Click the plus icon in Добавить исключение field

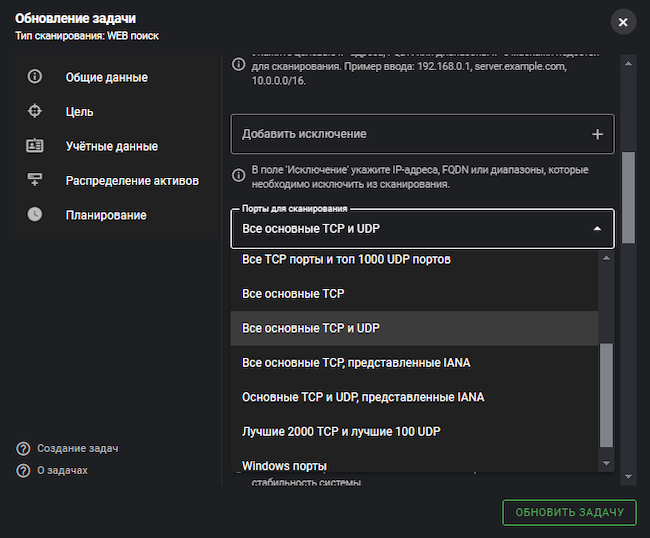(x=597, y=134)
